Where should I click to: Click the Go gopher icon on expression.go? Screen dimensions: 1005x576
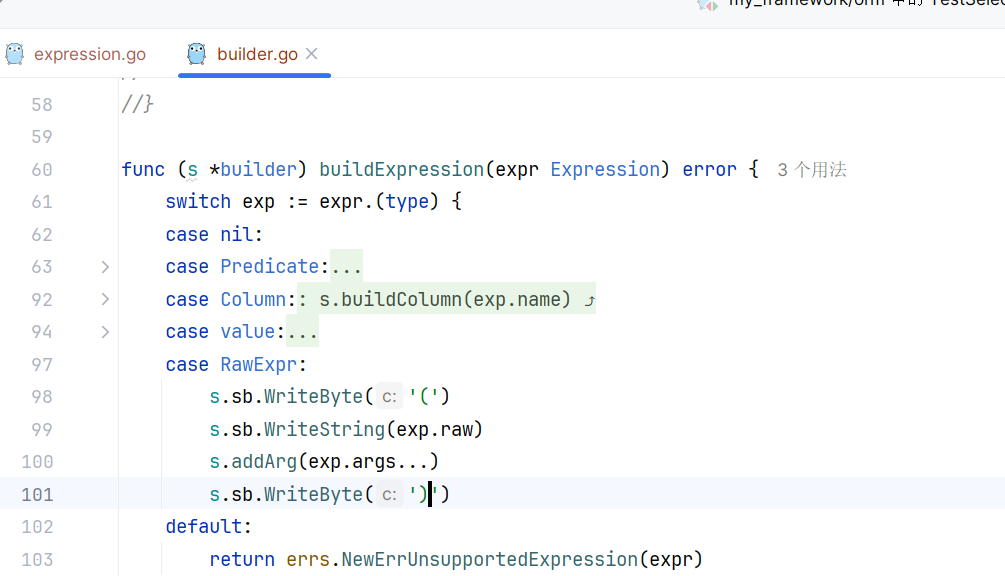coord(15,54)
